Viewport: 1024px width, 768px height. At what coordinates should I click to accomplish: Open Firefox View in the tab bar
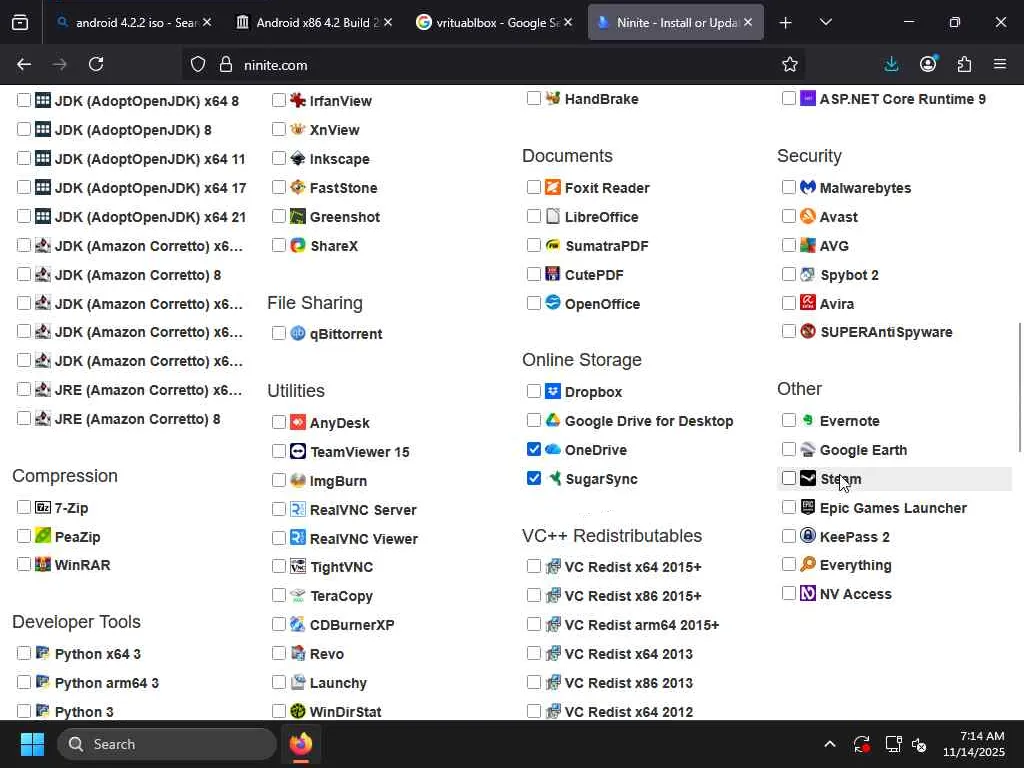point(20,22)
